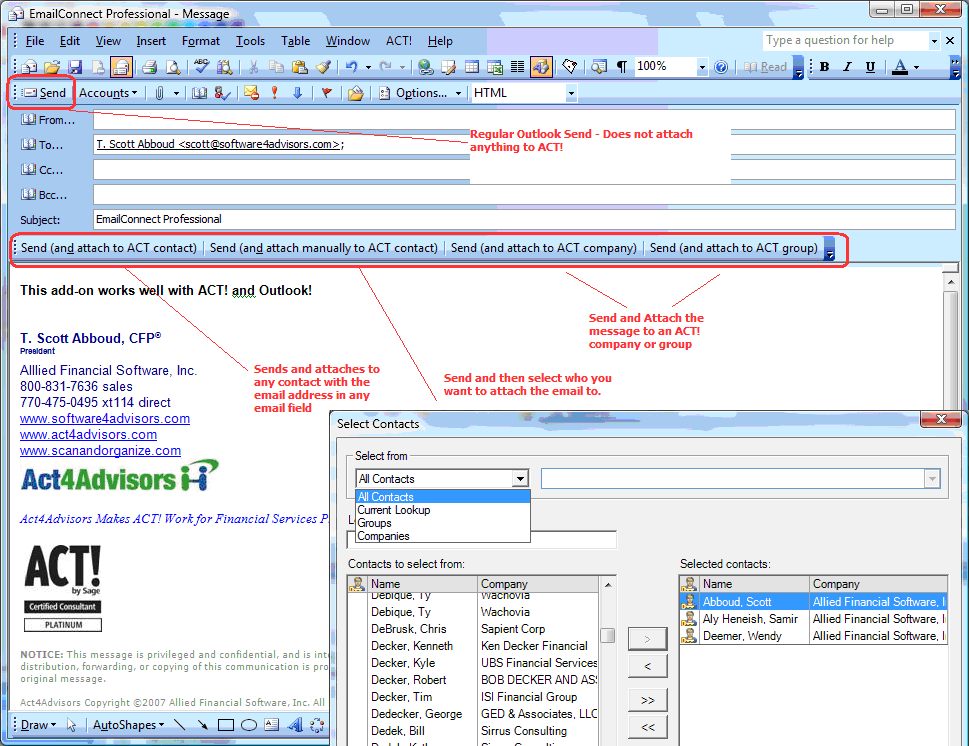969x746 pixels.
Task: Toggle Underline formatting
Action: 871,67
